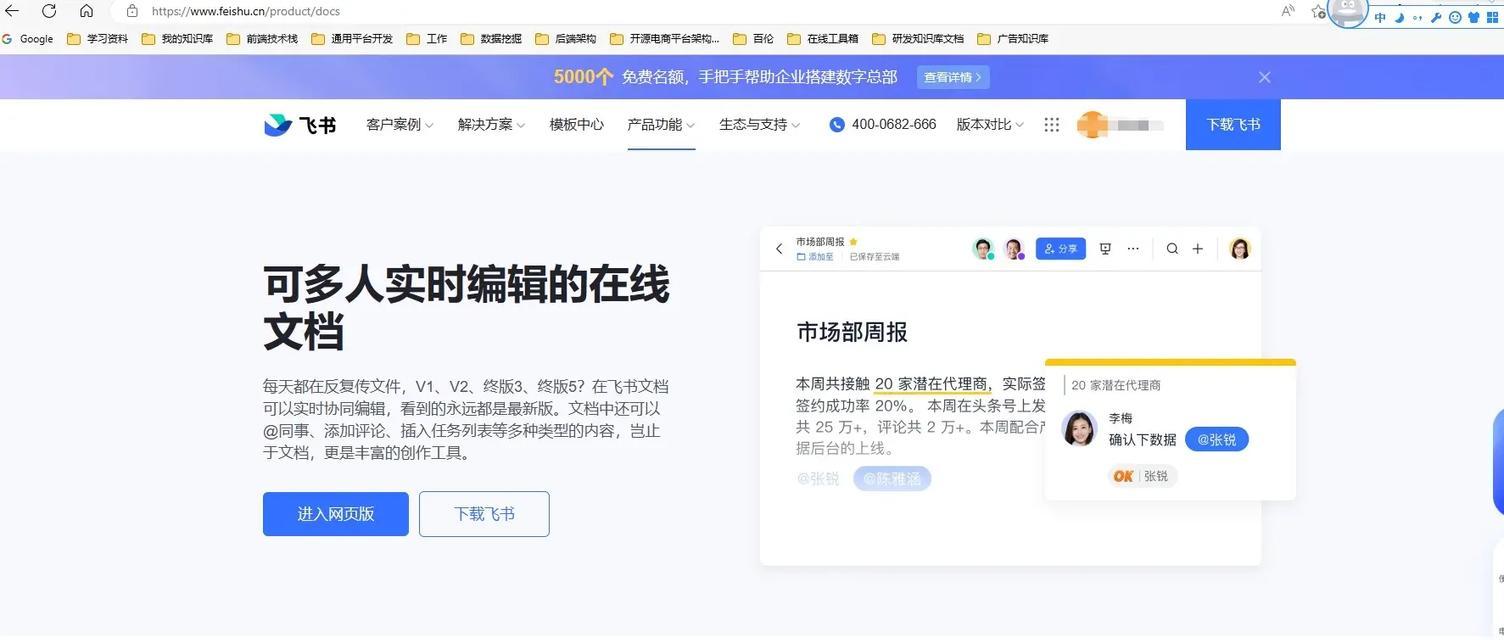Open the 百伦 bookmark folder
Viewport: 1504px width, 640px height.
pyautogui.click(x=753, y=39)
